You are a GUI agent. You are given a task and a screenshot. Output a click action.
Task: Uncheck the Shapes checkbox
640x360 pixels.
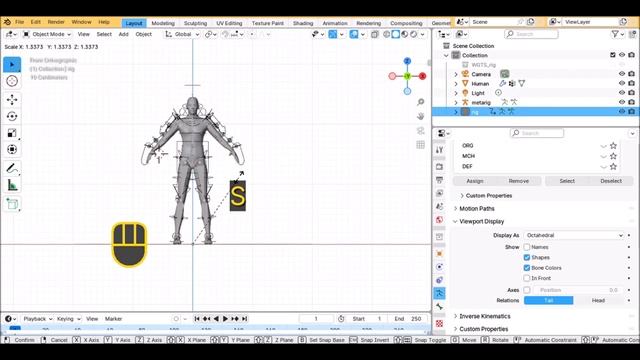click(x=527, y=258)
